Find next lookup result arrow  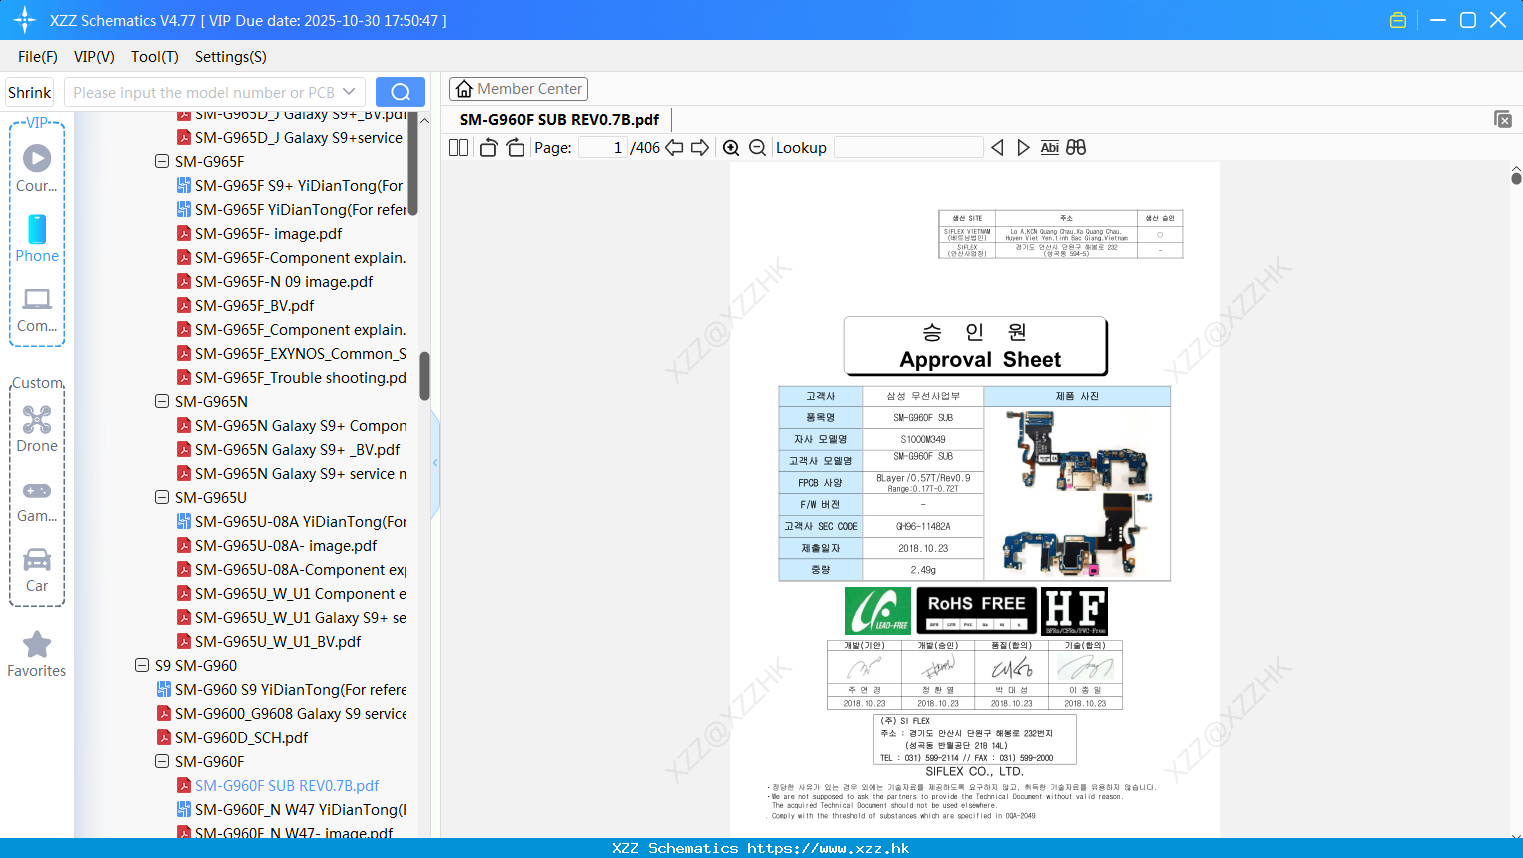(x=1023, y=147)
